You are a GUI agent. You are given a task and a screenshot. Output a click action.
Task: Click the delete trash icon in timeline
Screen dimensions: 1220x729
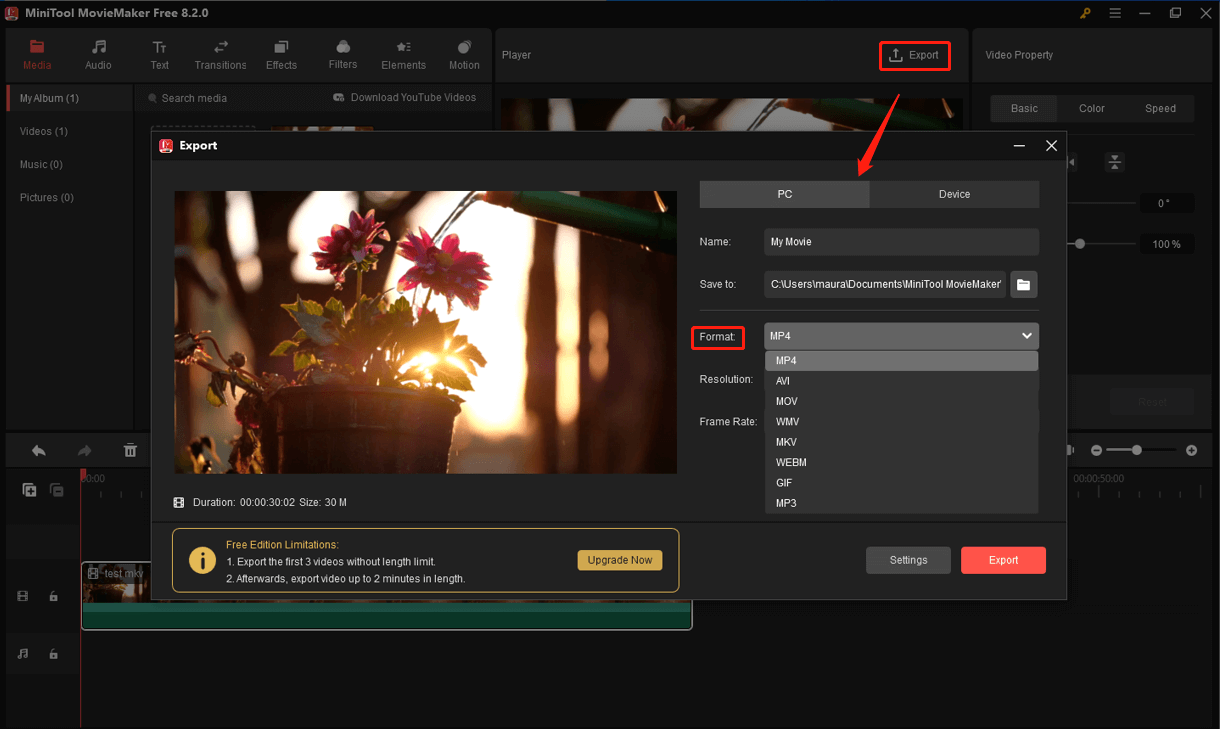pos(130,451)
